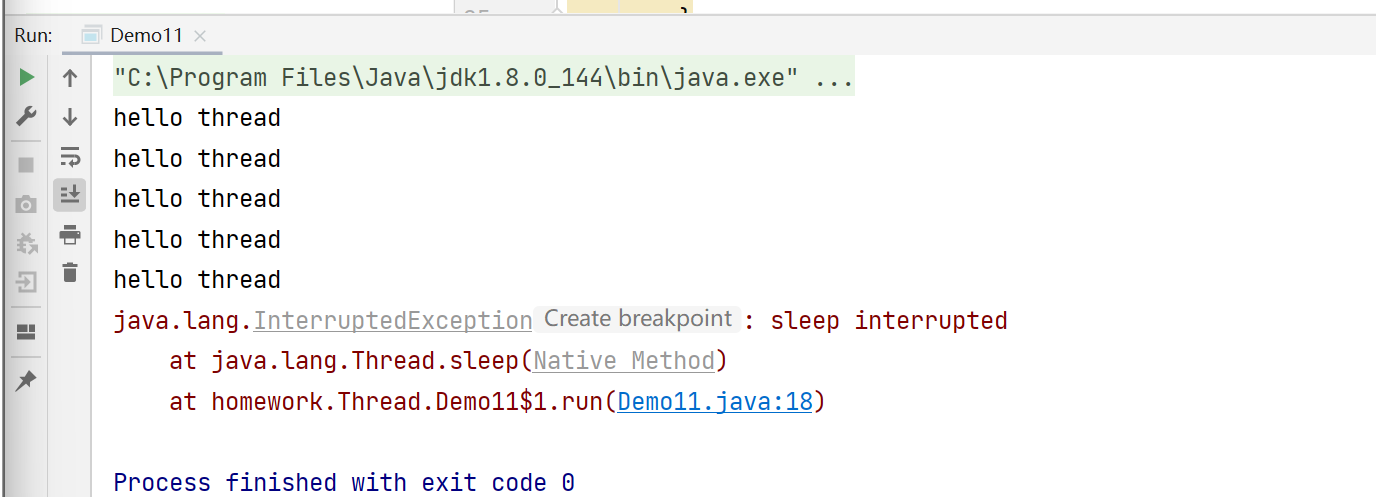Screen dimensions: 1376x497
Task: Click the 'sleep interrupted' message text
Action: 889,321
